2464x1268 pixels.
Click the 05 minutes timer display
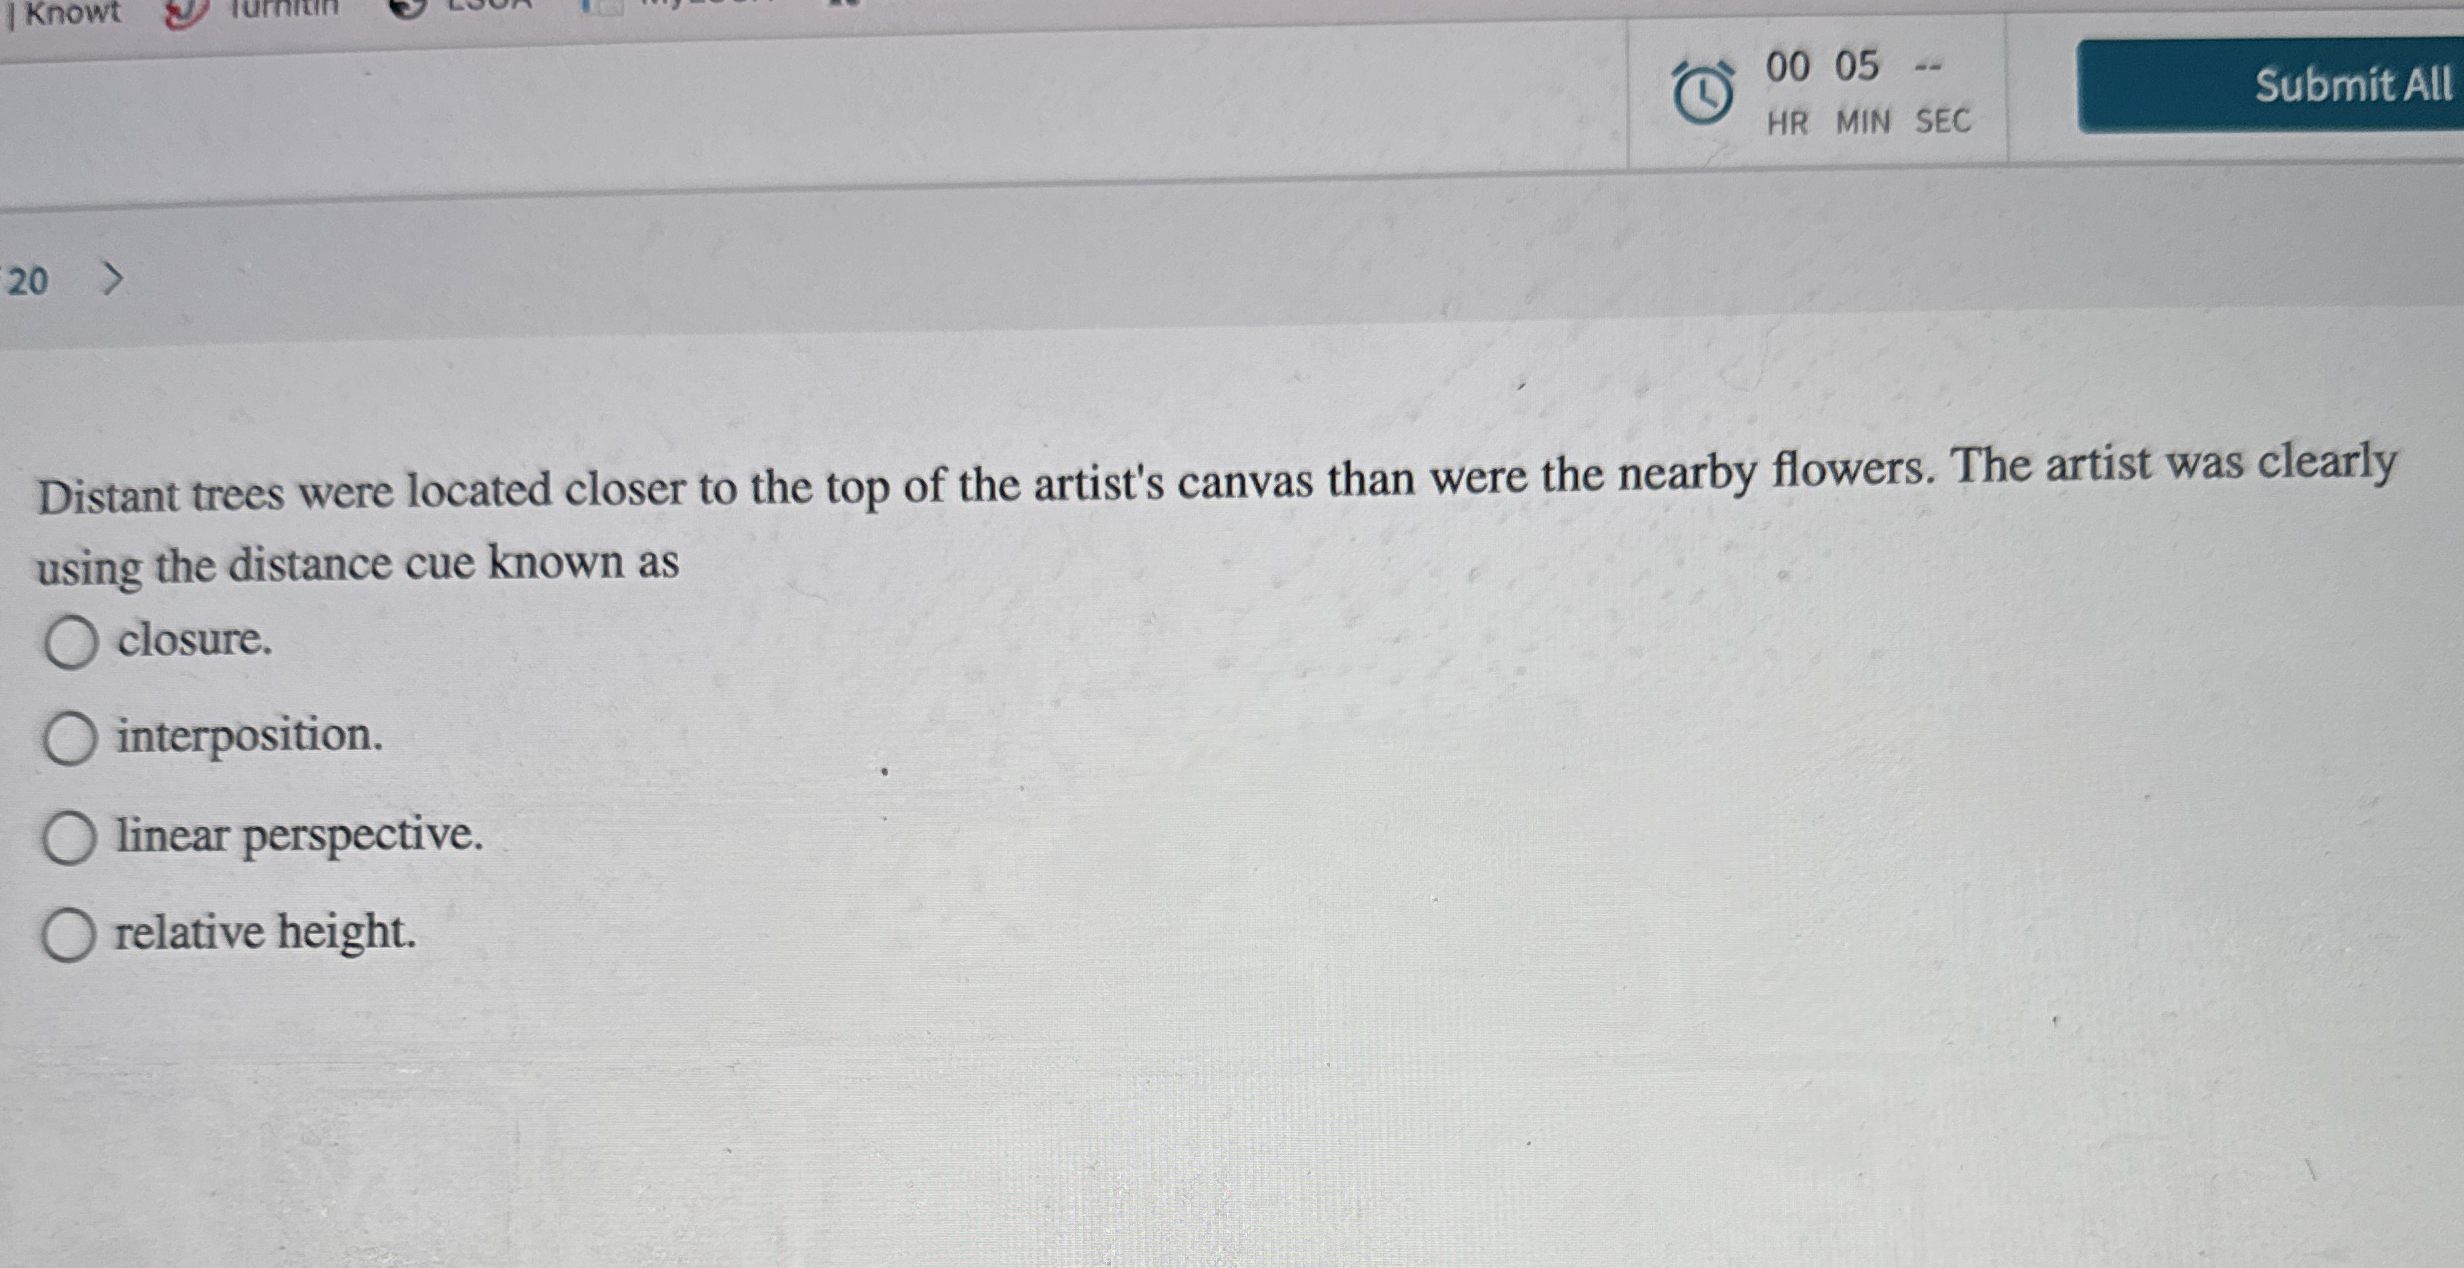pyautogui.click(x=1856, y=66)
